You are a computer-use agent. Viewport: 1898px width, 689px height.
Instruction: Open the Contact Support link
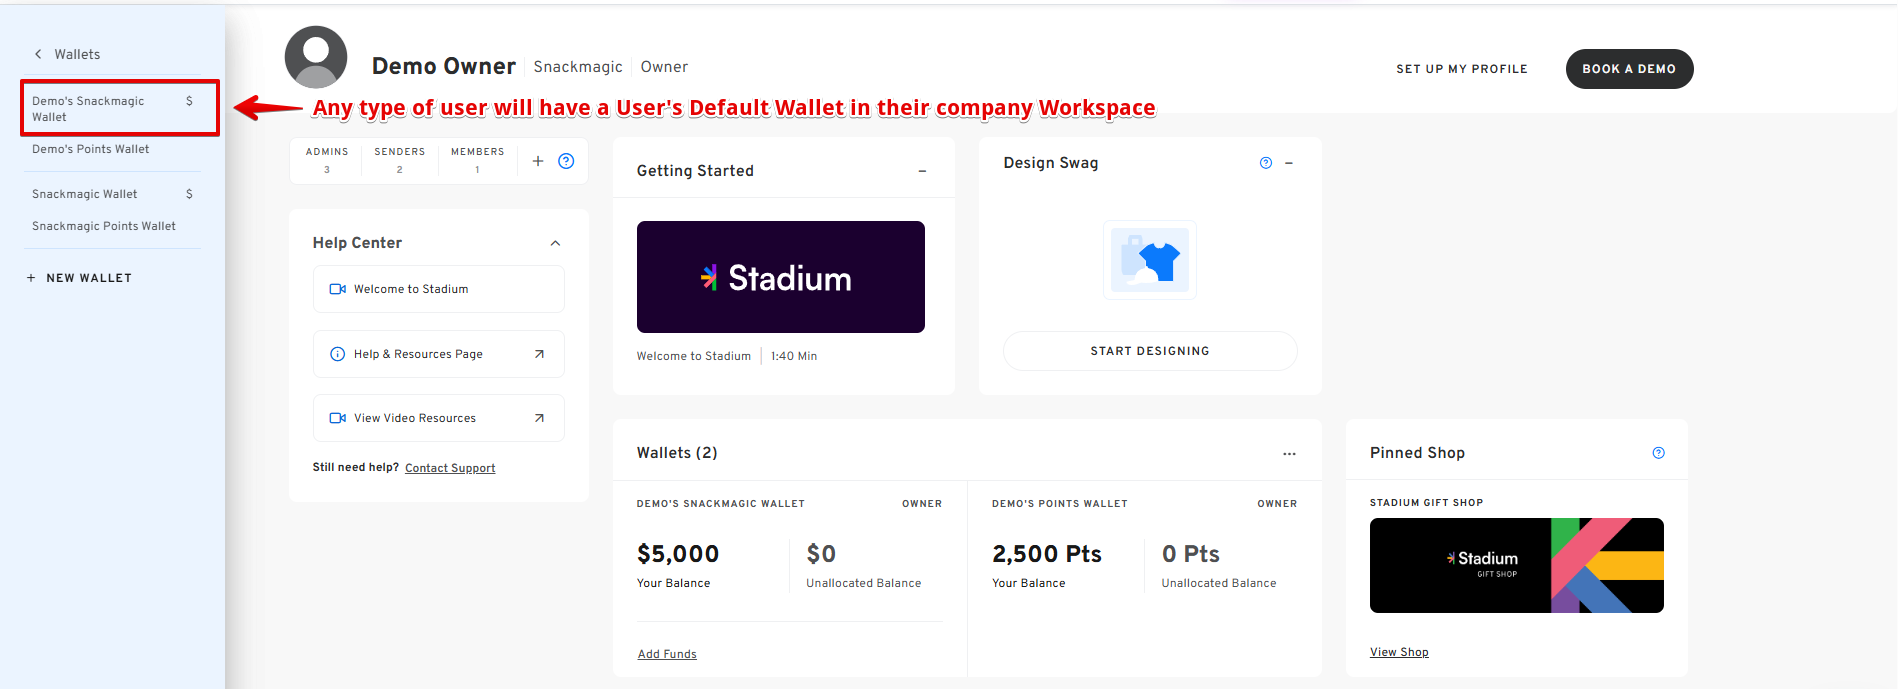(x=450, y=468)
